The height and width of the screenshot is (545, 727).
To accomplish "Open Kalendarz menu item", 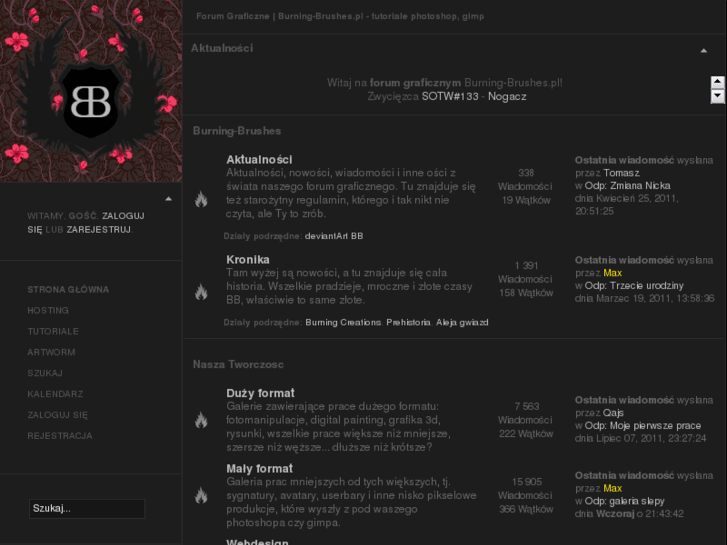I will (55, 394).
